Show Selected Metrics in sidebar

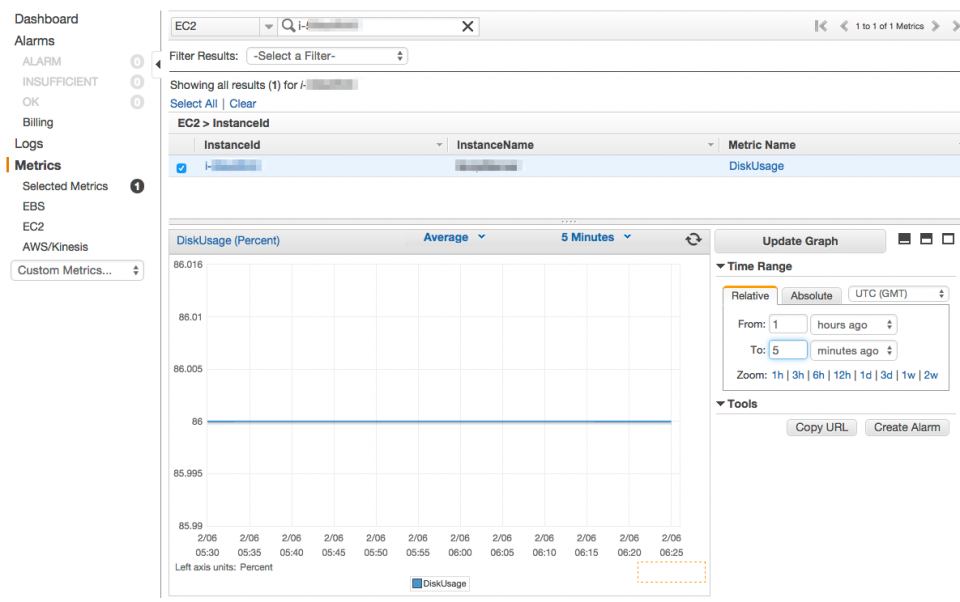[x=65, y=186]
